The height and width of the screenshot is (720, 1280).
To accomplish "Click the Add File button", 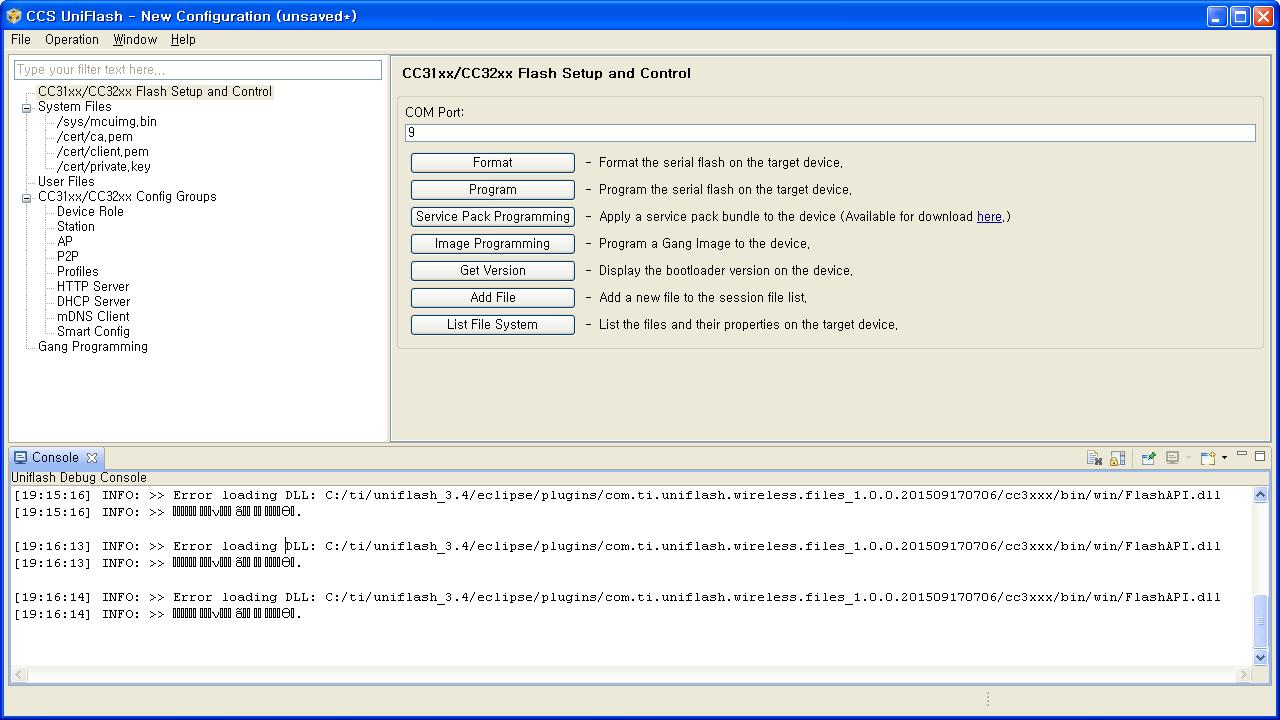I will [x=493, y=297].
